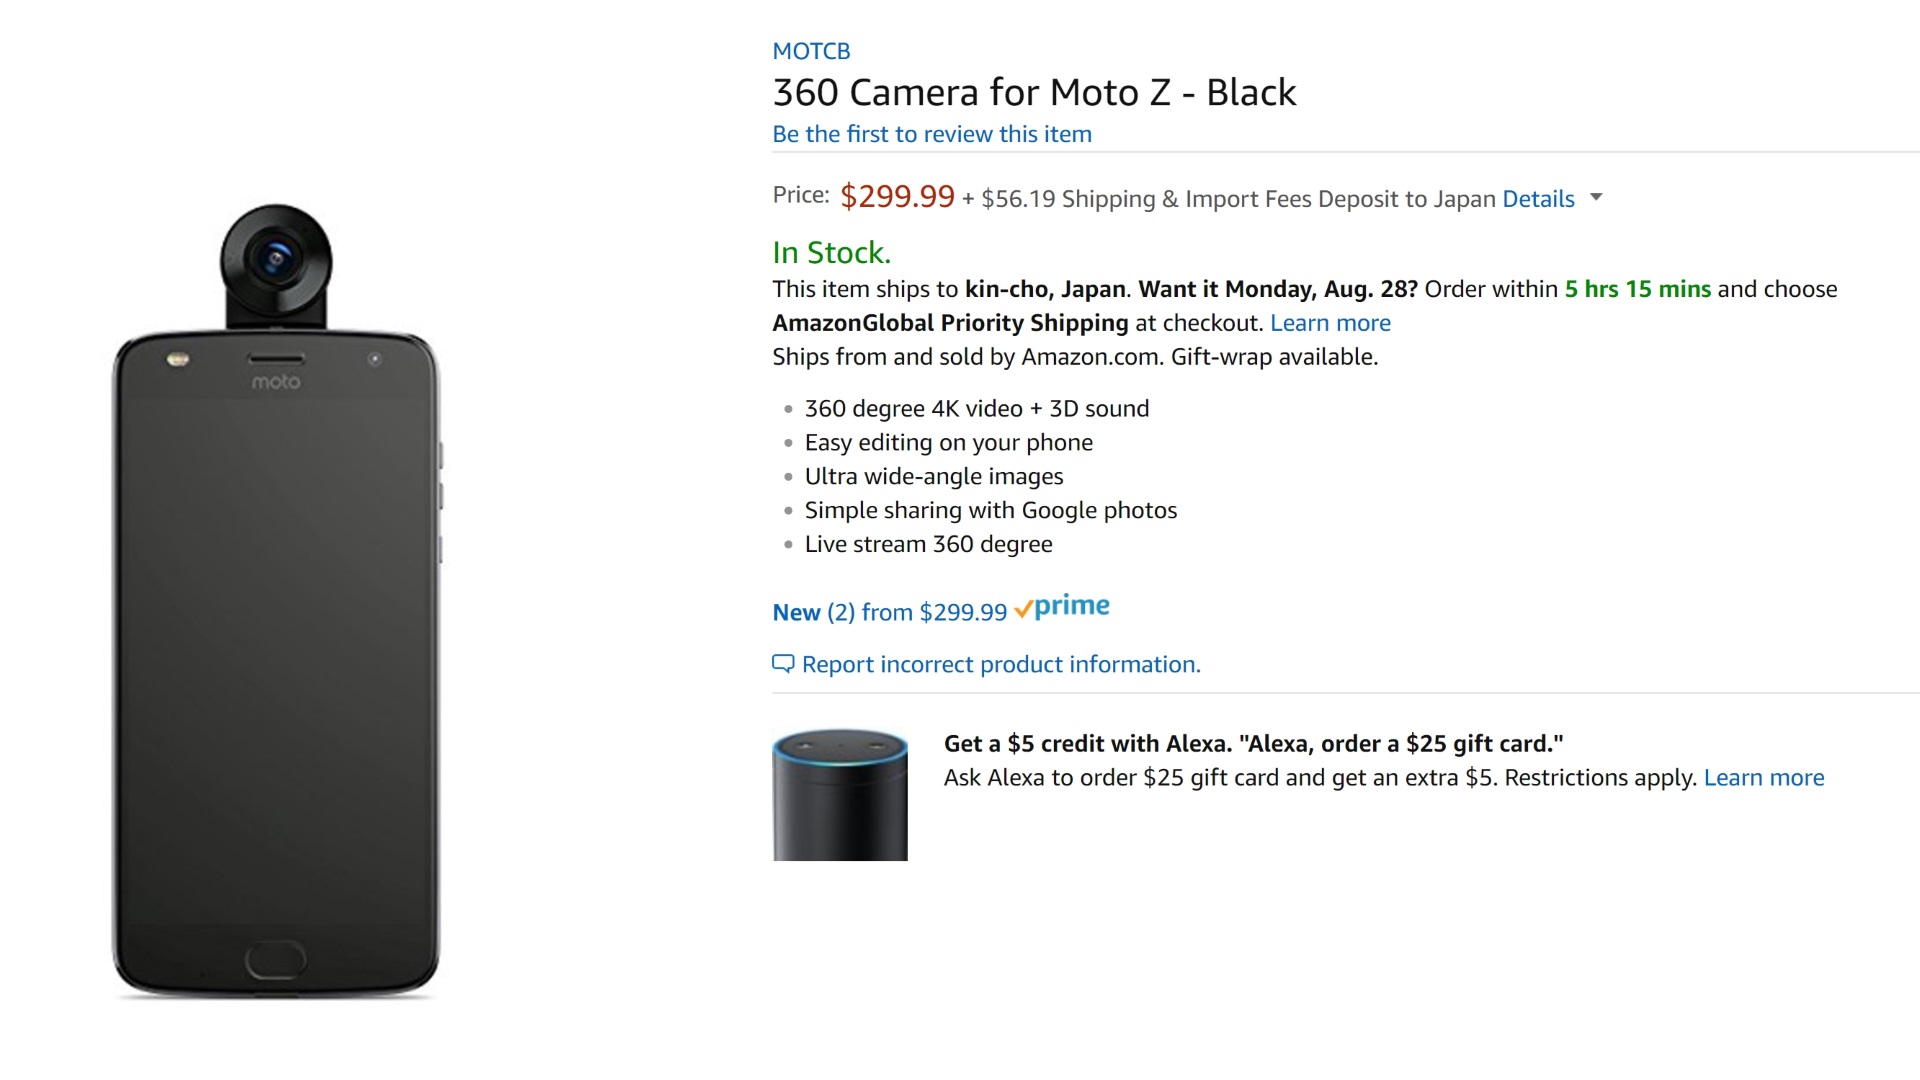Viewport: 1920px width, 1080px height.
Task: Expand the shipping details dropdown arrow
Action: point(1596,197)
